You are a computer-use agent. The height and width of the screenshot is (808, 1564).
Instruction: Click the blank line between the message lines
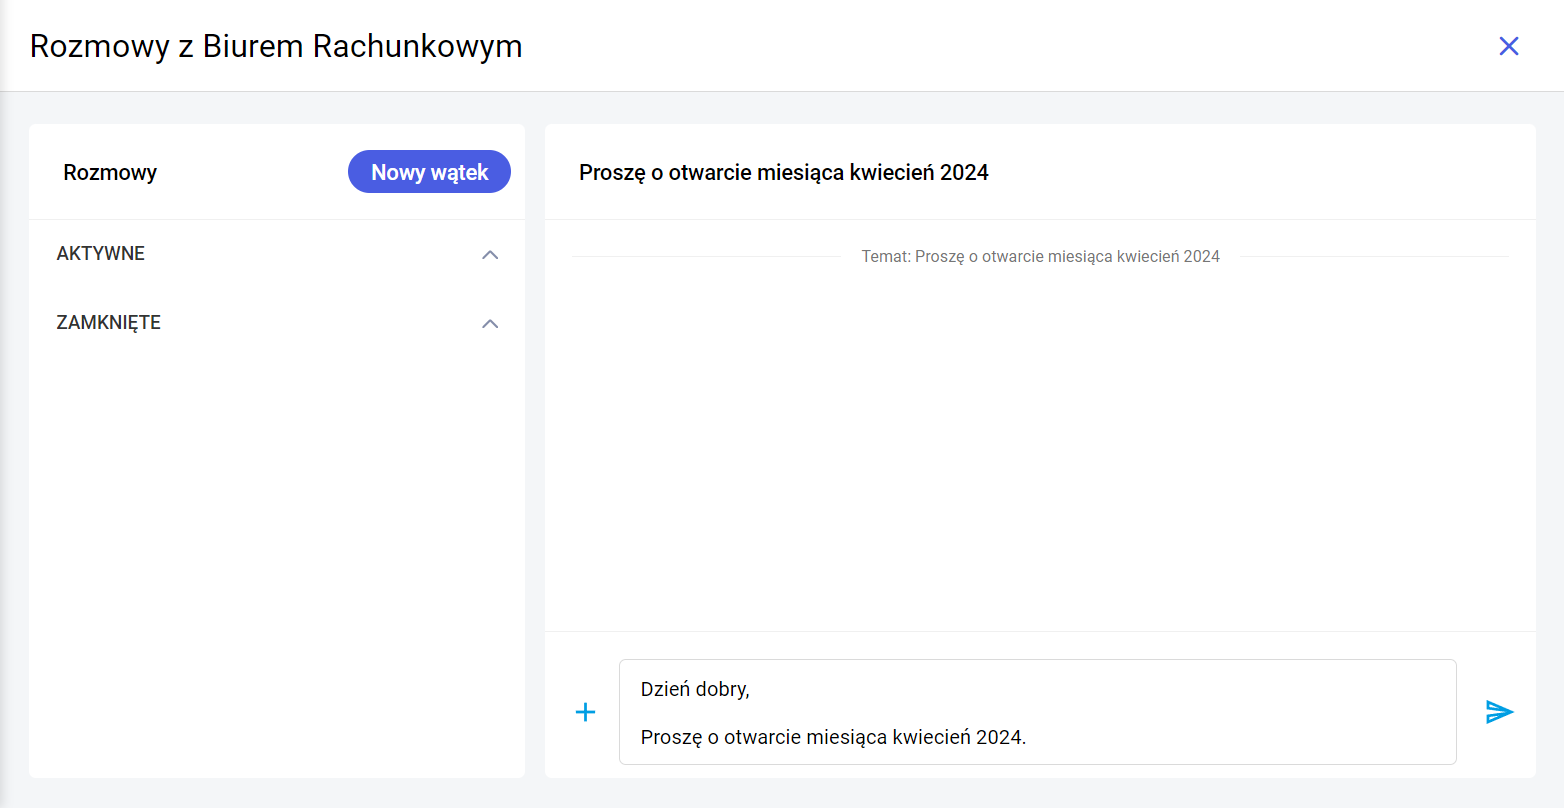coord(900,714)
